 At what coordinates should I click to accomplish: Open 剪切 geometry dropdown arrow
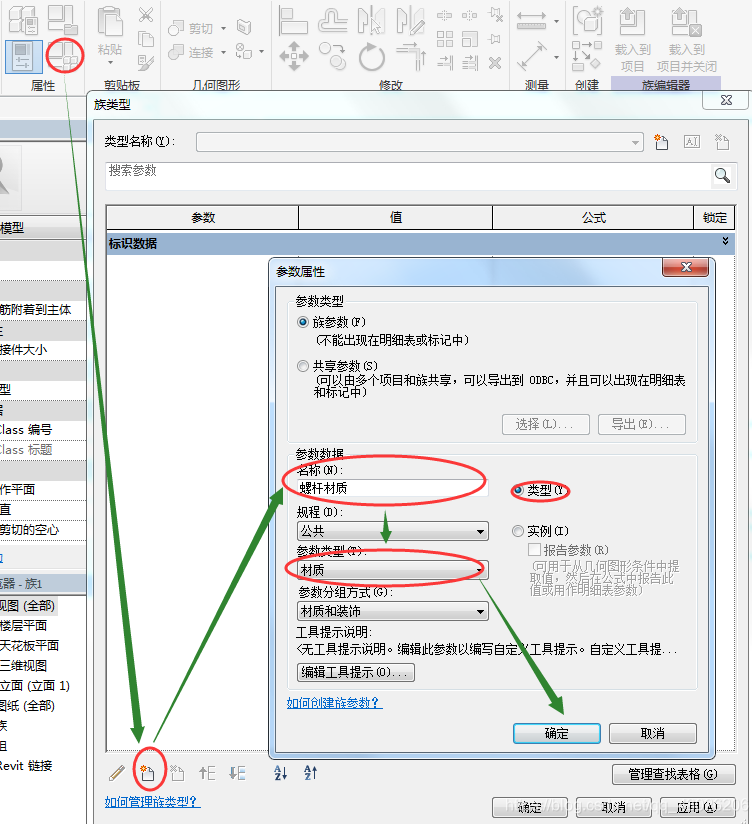223,28
